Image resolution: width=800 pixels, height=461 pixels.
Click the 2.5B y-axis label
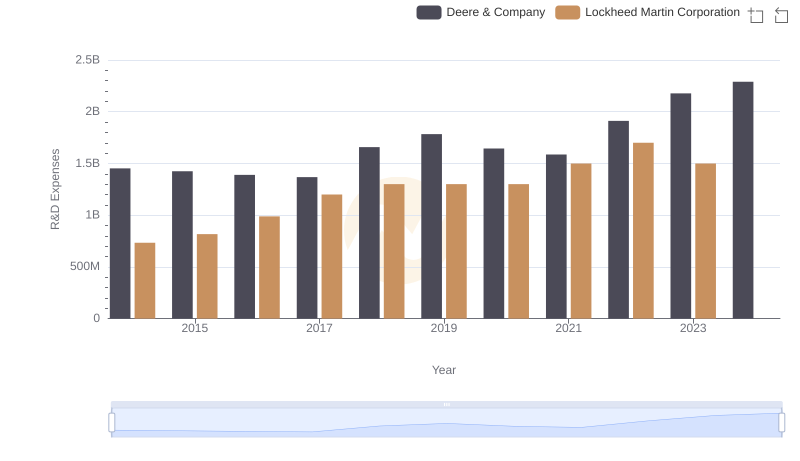tap(88, 60)
